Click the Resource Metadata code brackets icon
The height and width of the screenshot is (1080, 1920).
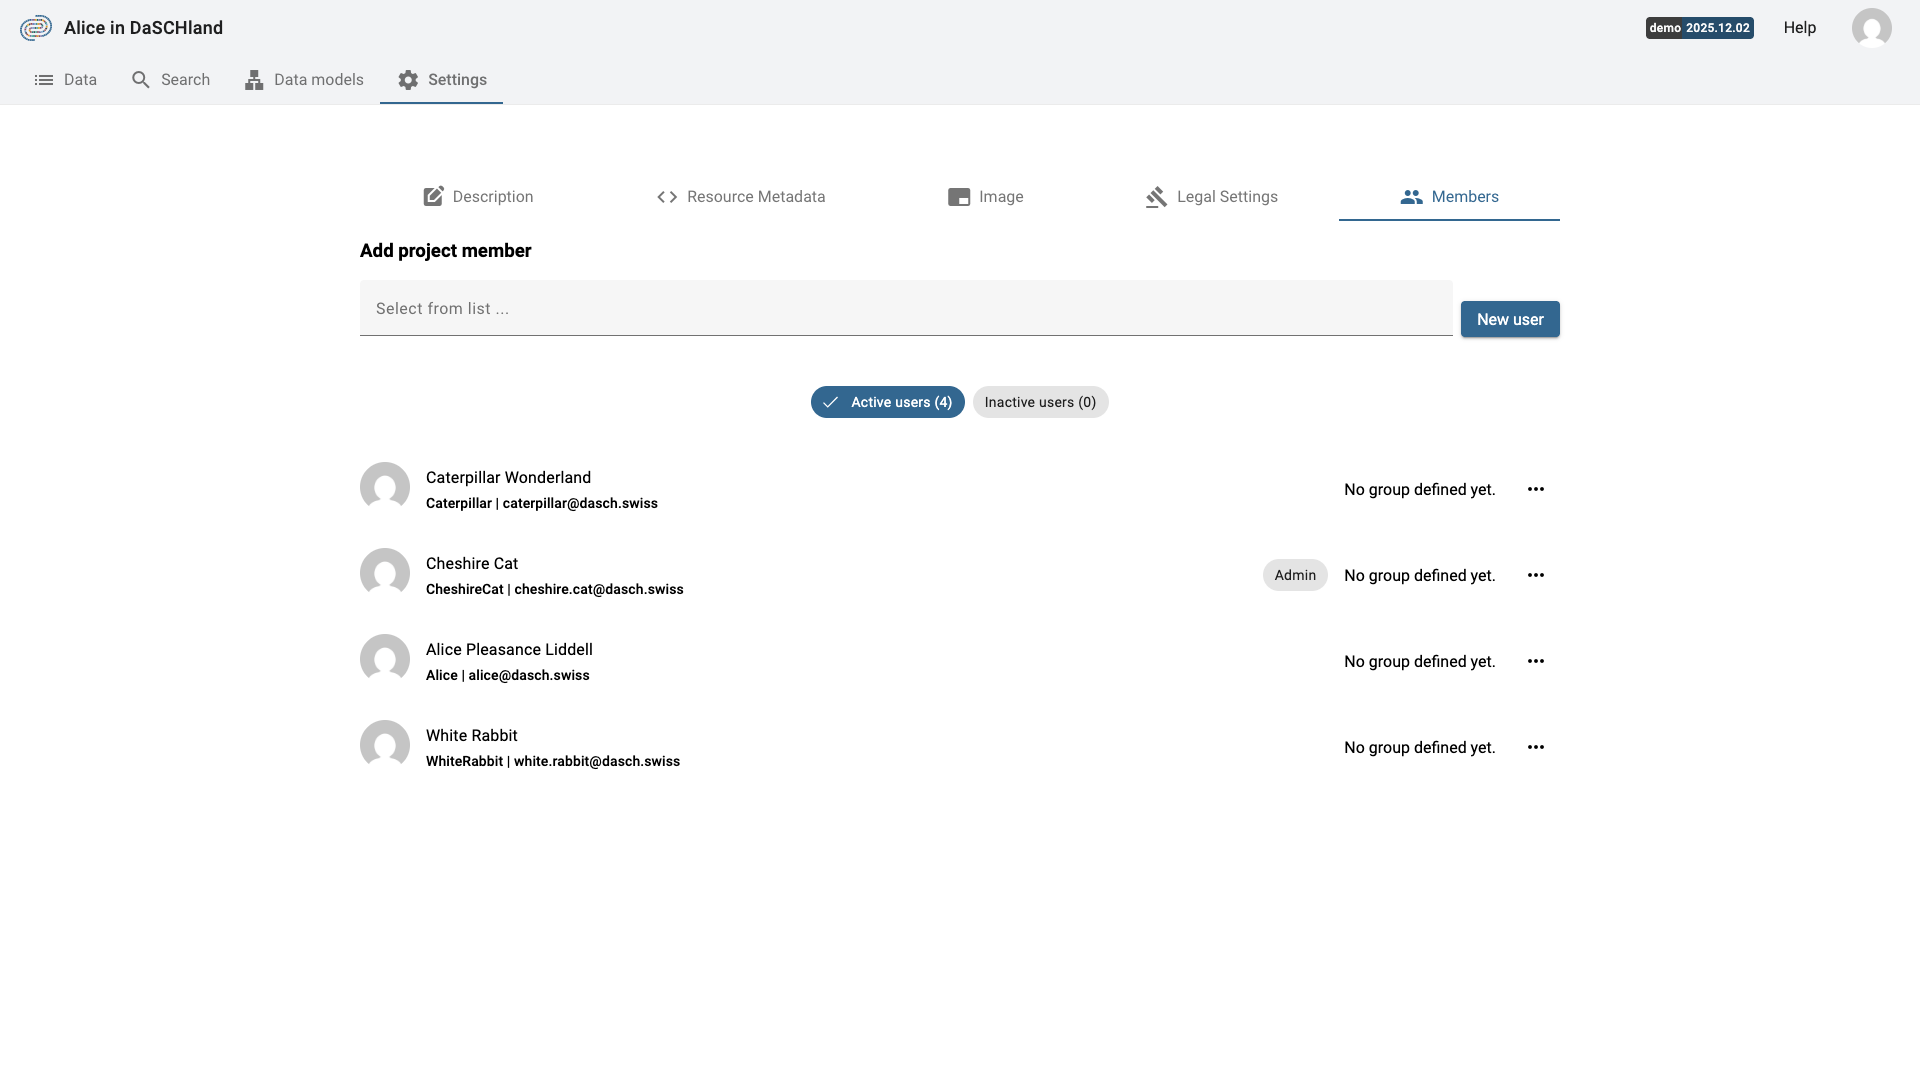click(666, 197)
